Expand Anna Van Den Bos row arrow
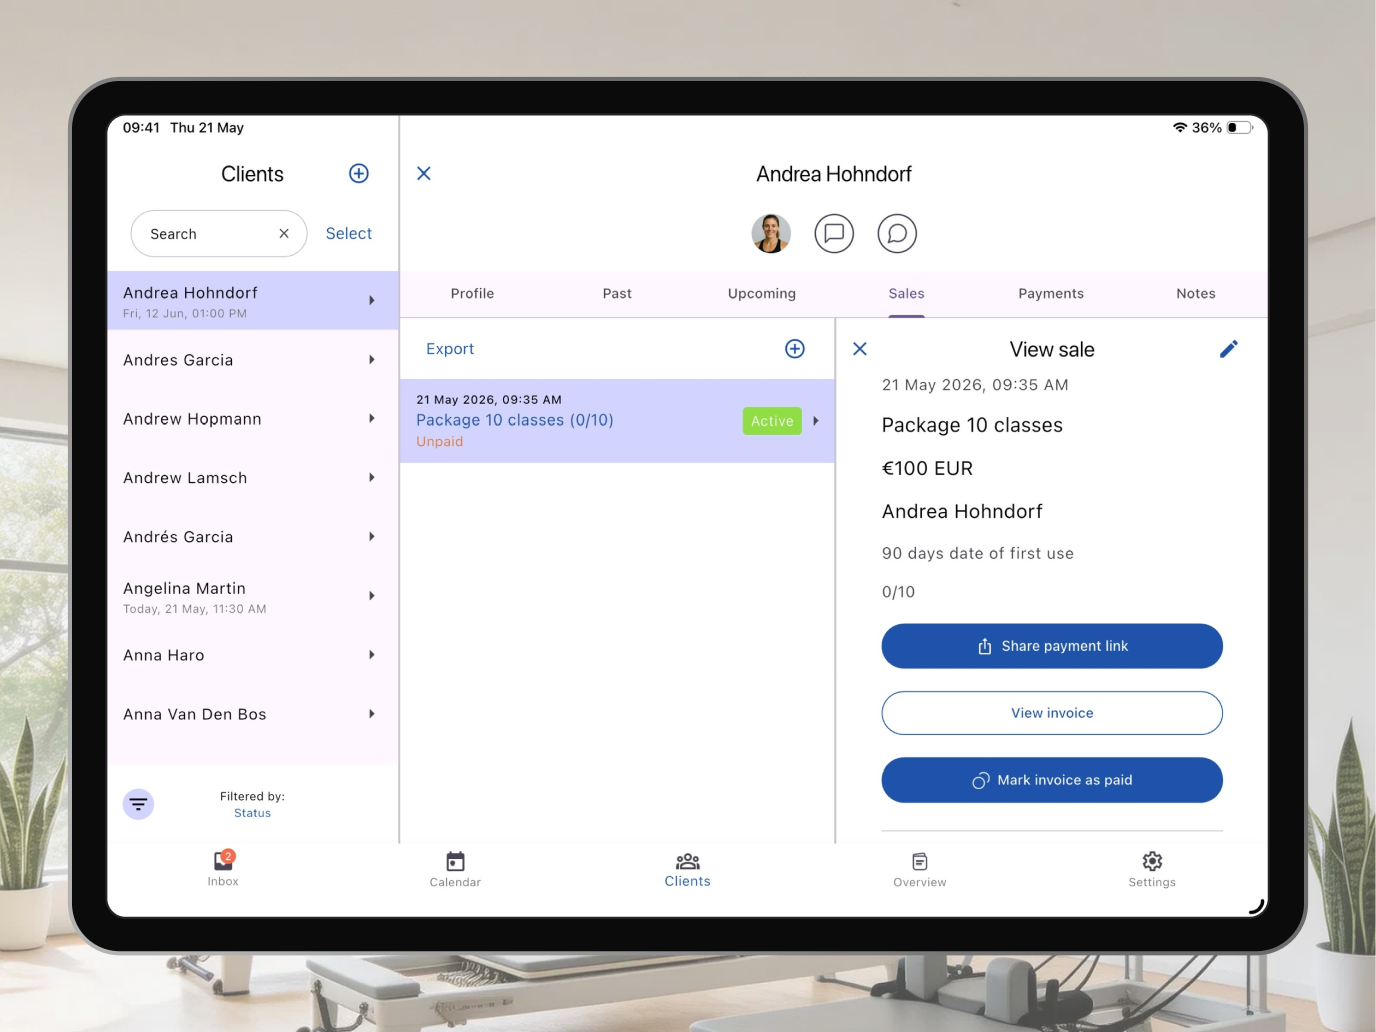The width and height of the screenshot is (1376, 1032). click(372, 714)
